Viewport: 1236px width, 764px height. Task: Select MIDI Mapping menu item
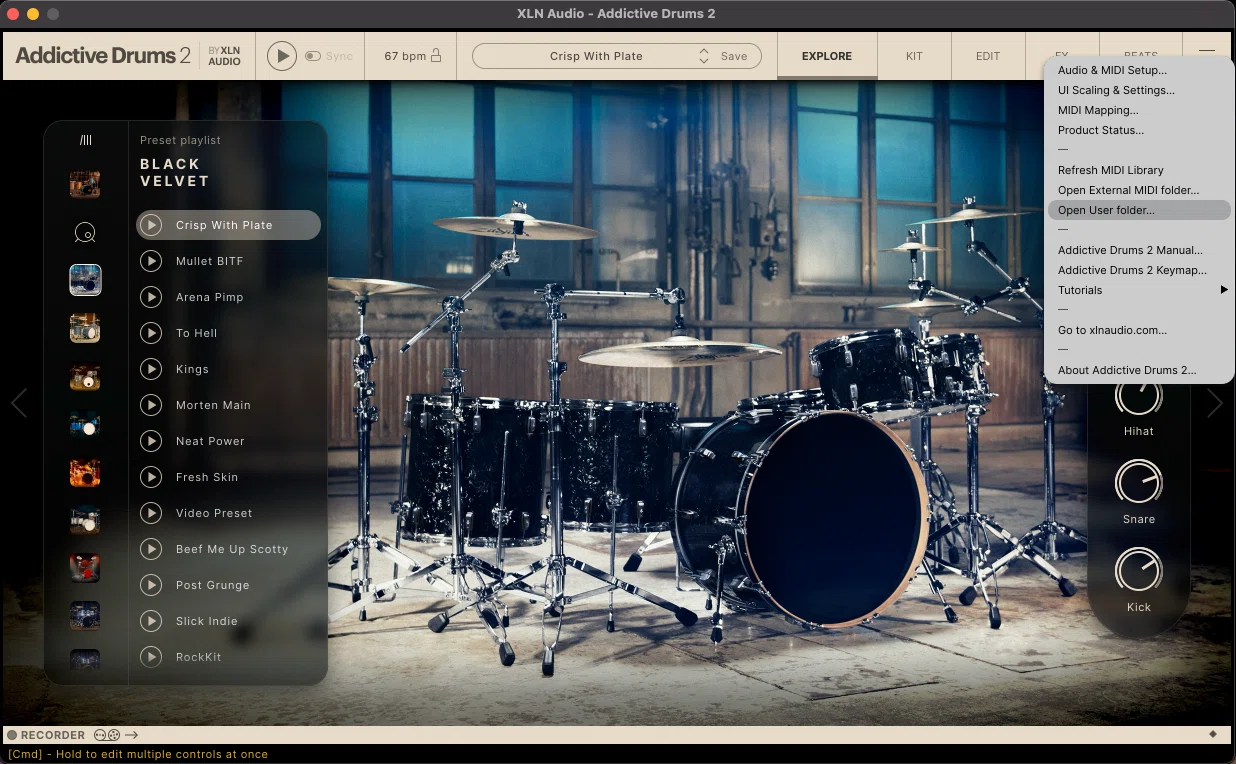click(1138, 110)
